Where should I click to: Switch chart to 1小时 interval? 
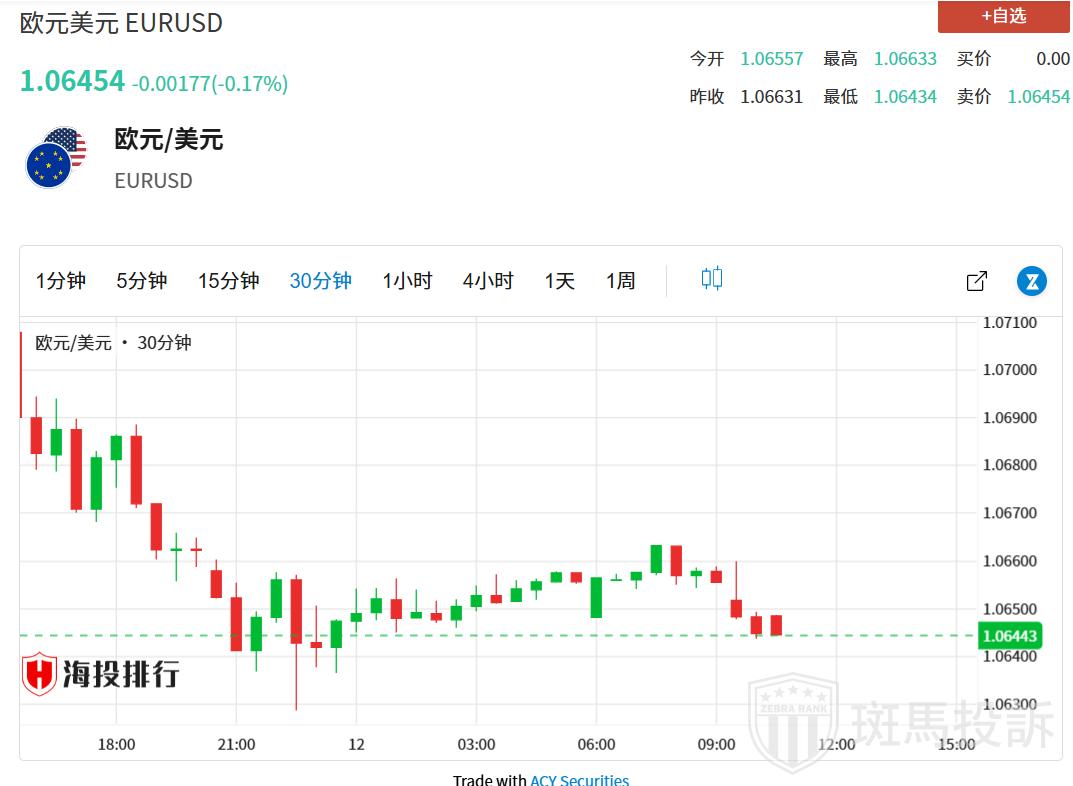pos(407,281)
